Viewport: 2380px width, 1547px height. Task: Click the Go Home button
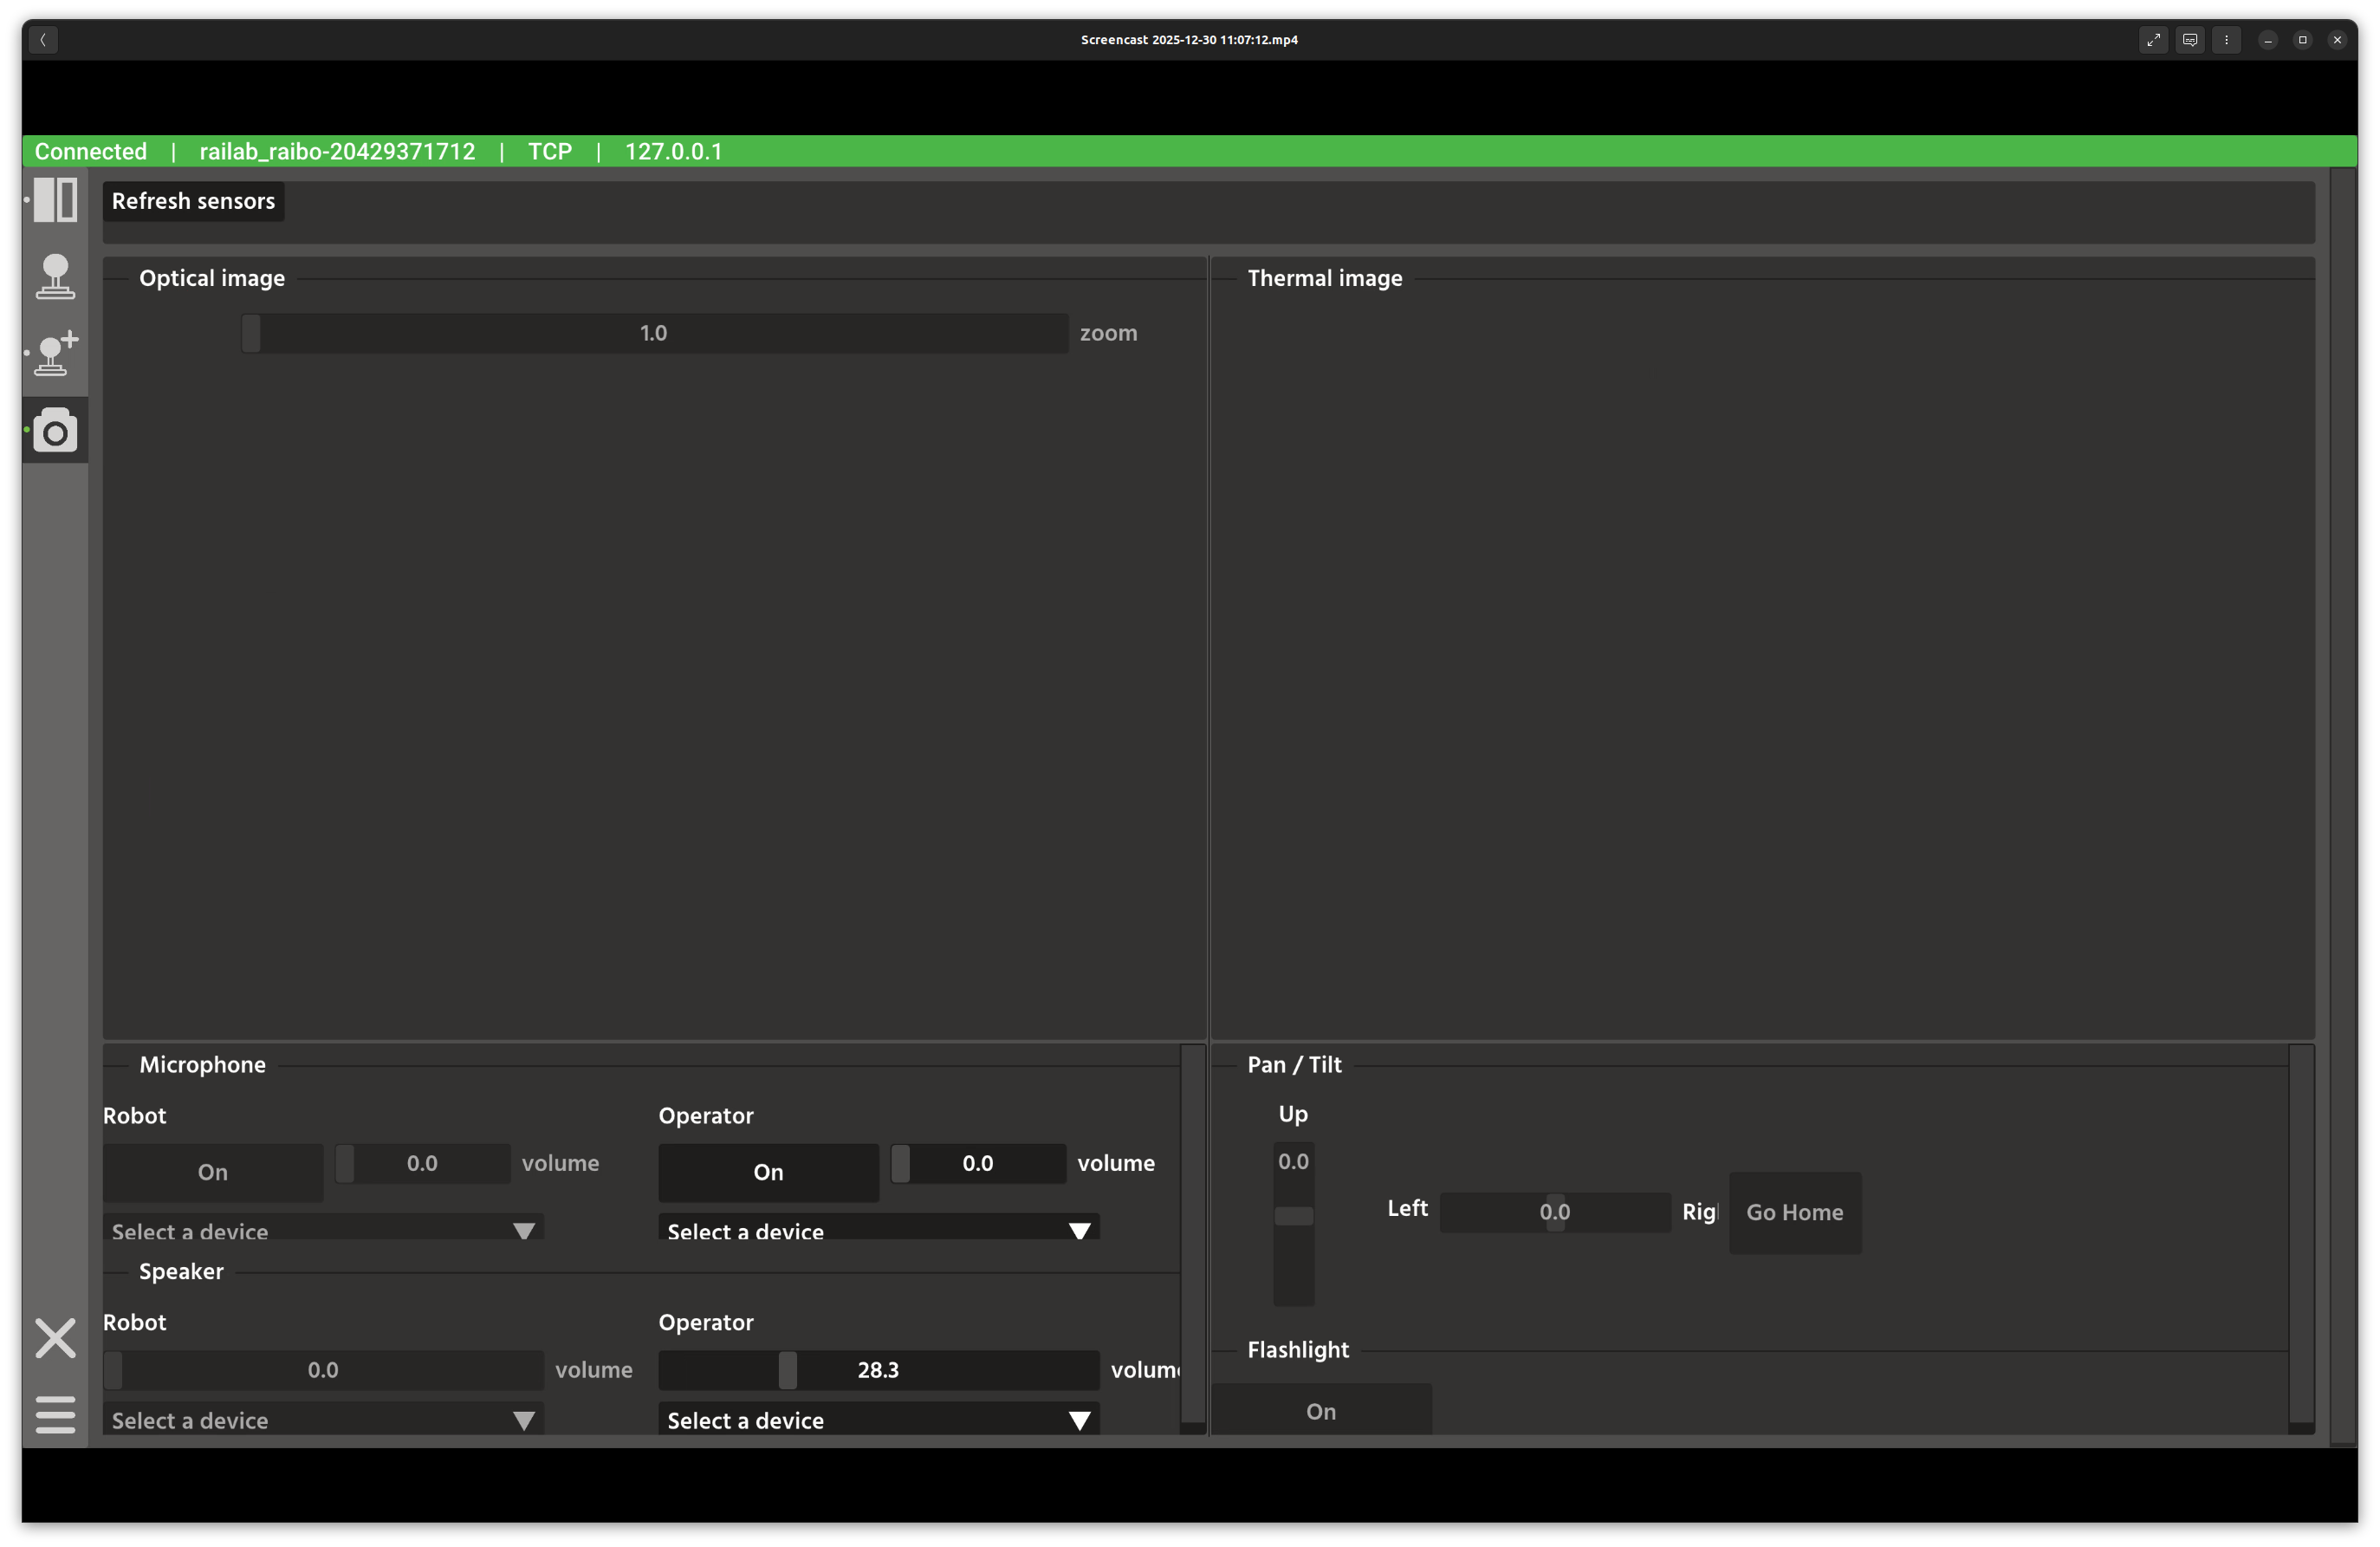(1794, 1212)
